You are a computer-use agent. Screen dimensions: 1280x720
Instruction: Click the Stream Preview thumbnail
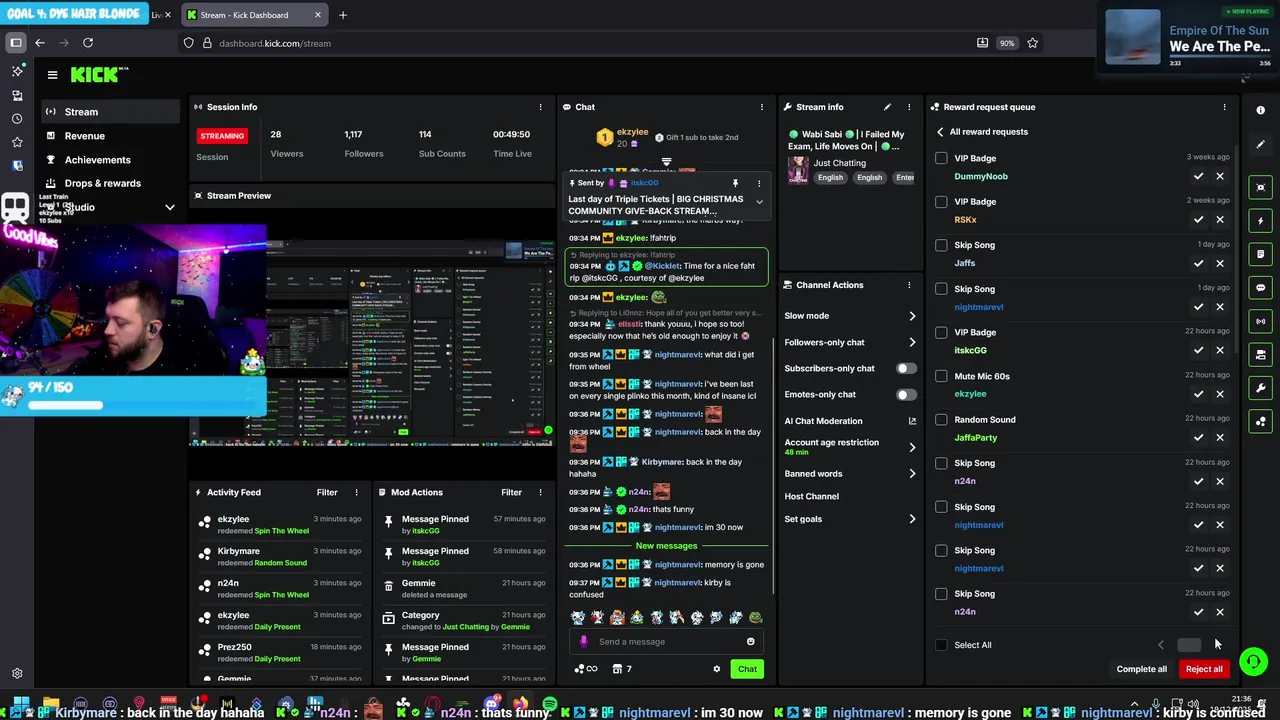372,342
